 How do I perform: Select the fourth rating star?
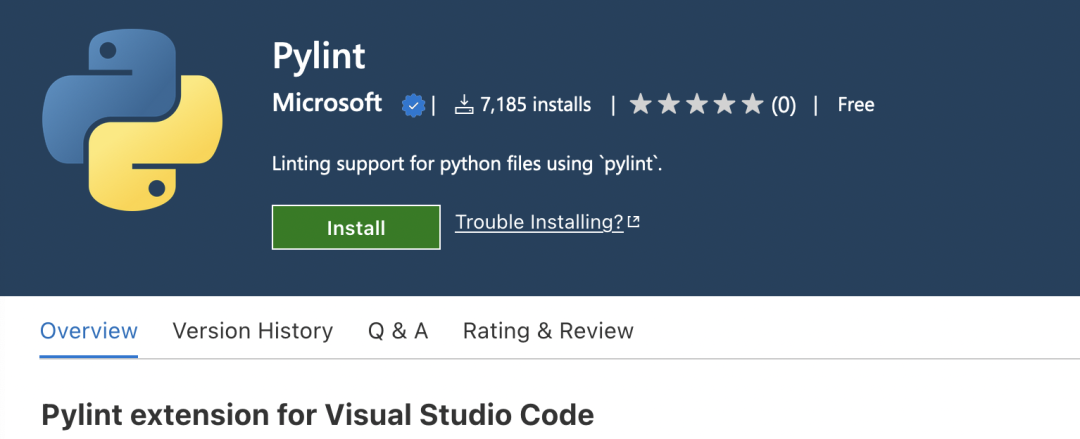pos(725,105)
